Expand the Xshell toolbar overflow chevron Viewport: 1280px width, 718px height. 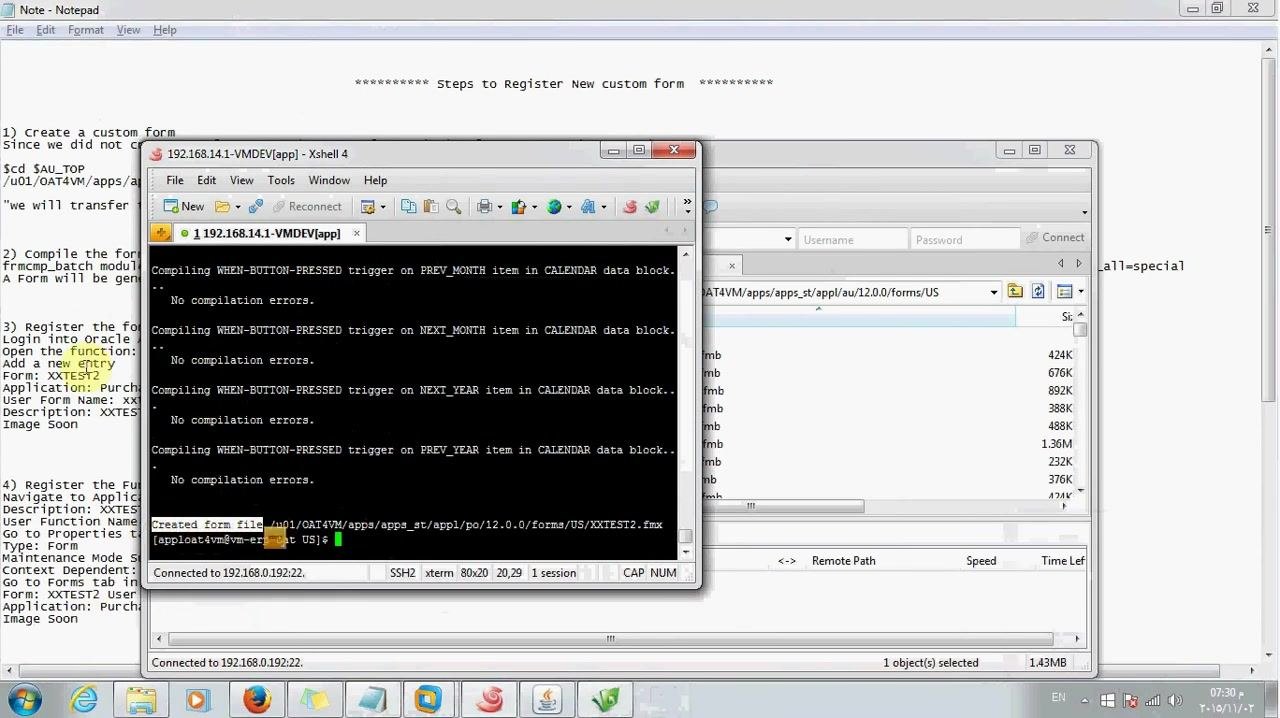tap(687, 206)
